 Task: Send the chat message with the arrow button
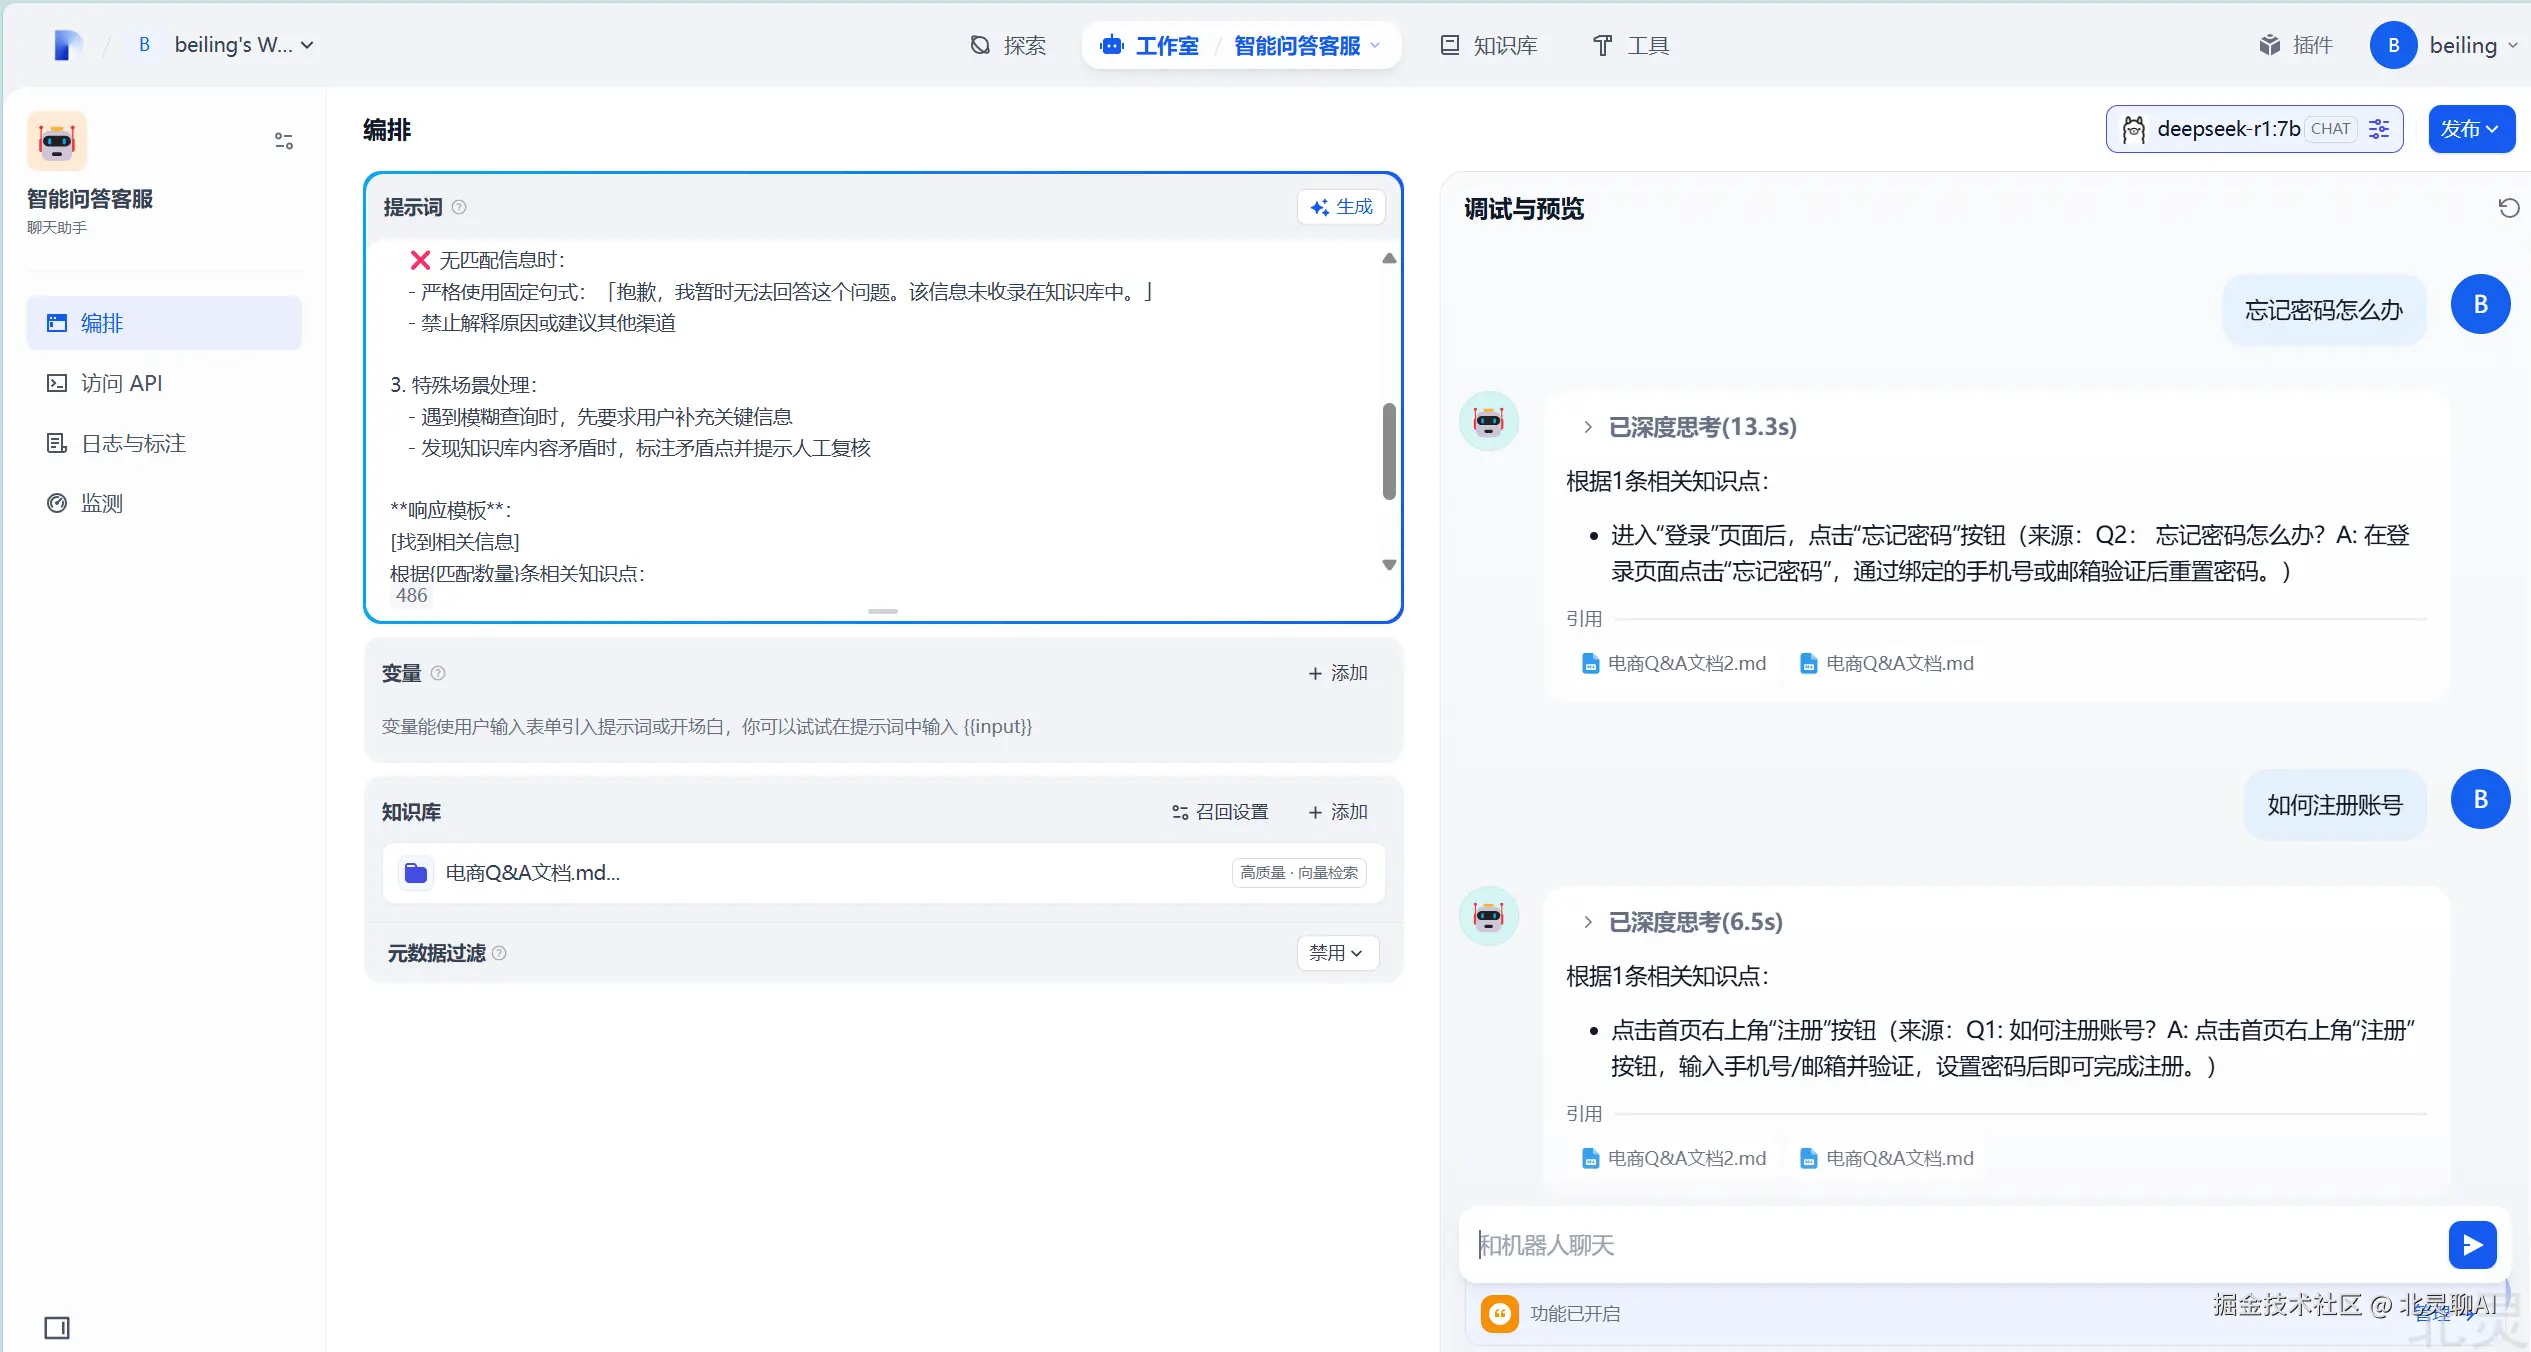pos(2473,1245)
